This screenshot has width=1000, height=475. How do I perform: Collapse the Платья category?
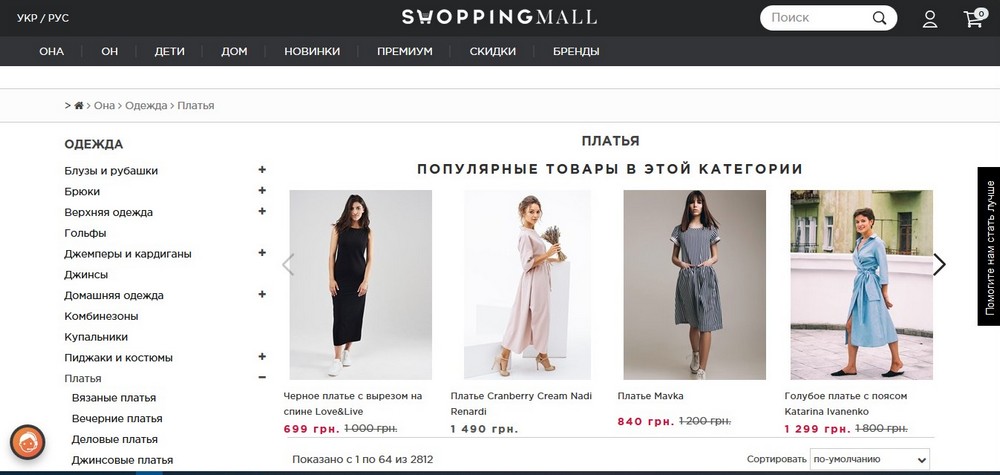tap(262, 378)
